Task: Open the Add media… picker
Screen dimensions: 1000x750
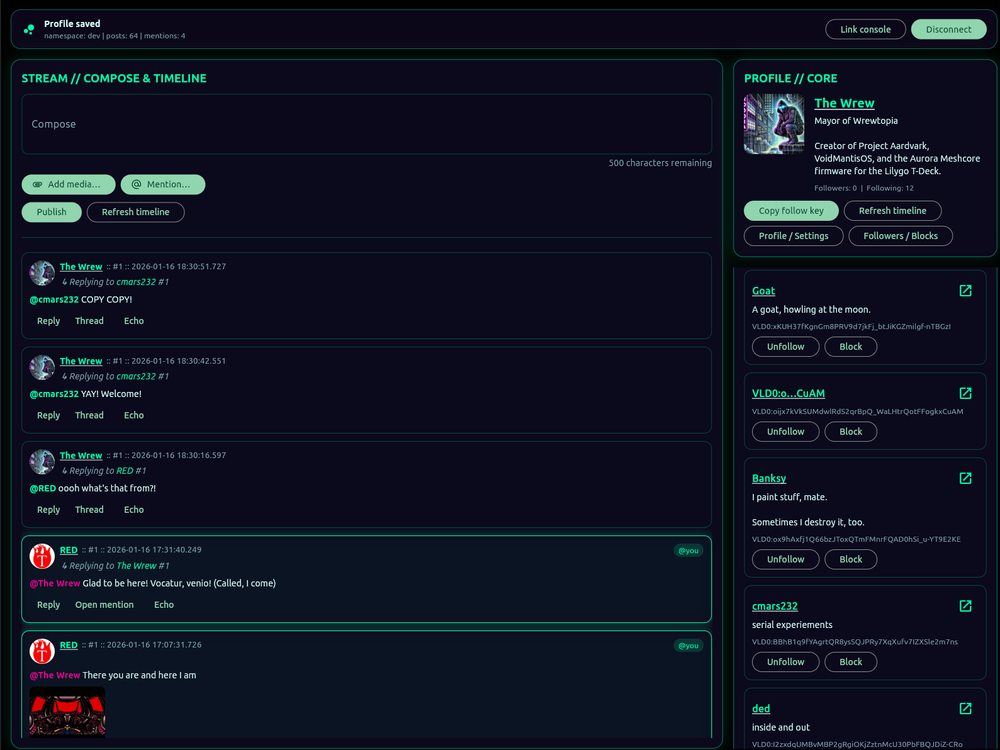Action: pyautogui.click(x=68, y=184)
